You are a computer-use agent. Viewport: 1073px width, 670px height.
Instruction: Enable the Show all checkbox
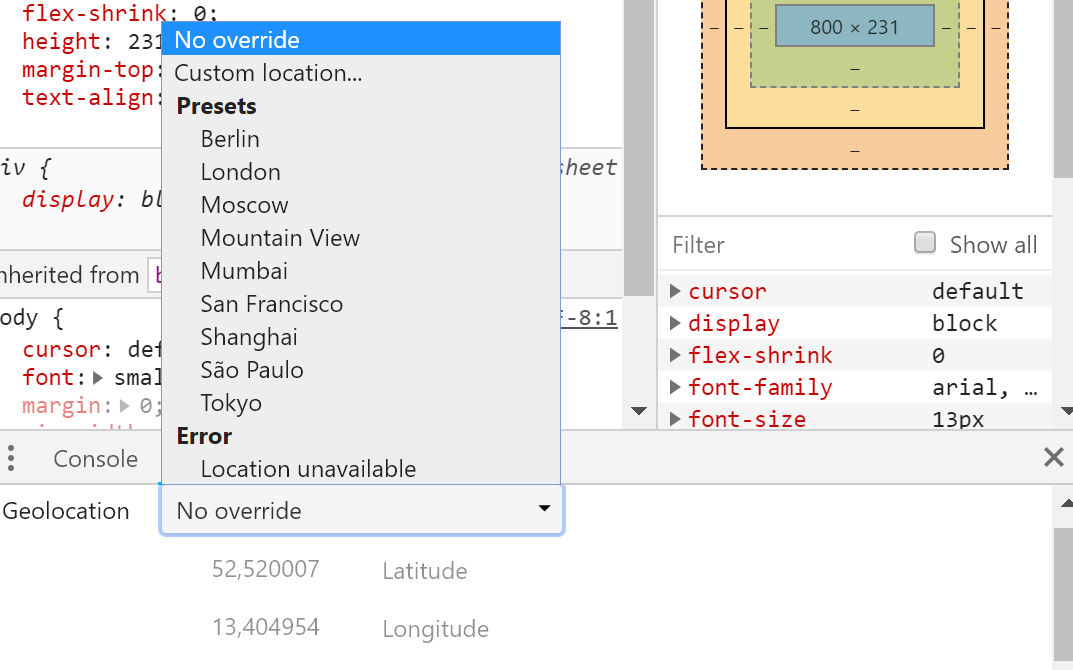point(925,243)
